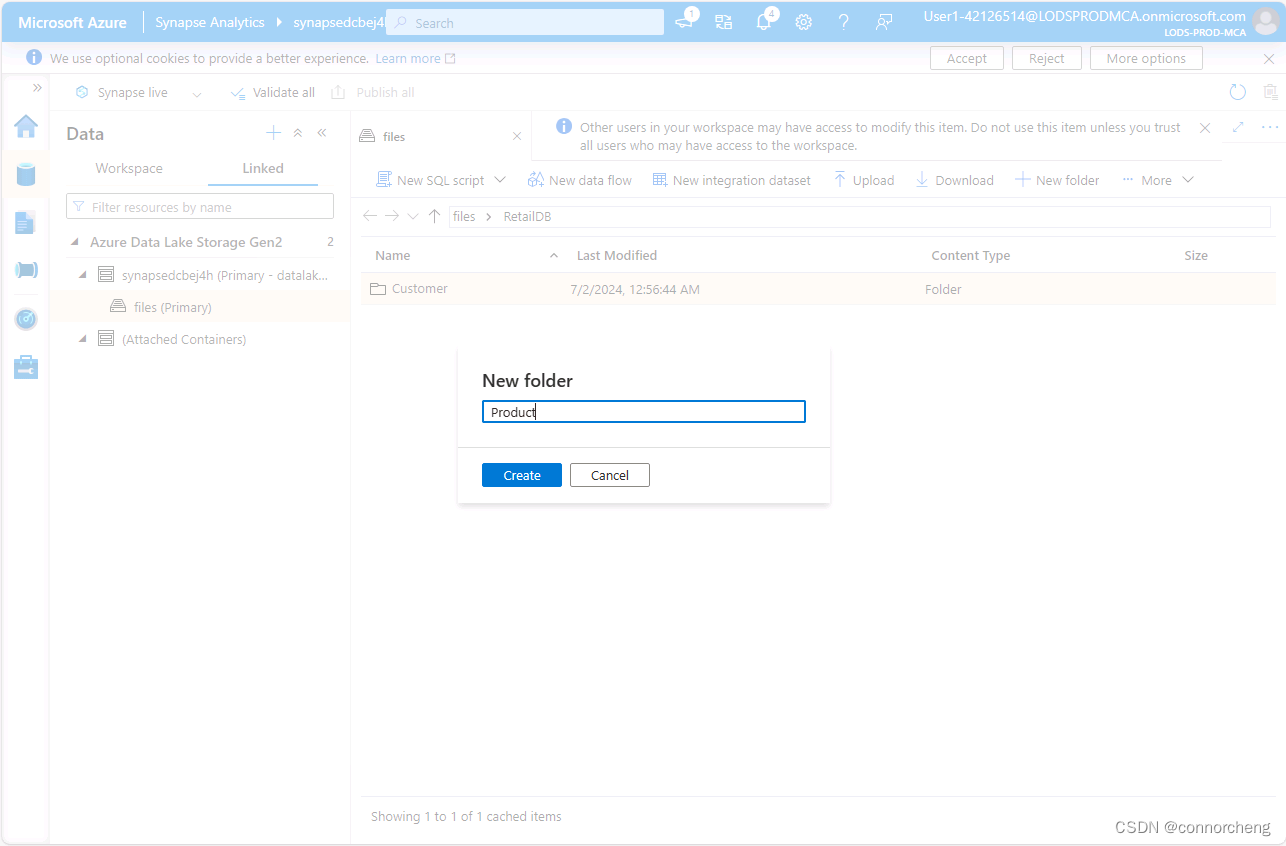Image resolution: width=1286 pixels, height=846 pixels.
Task: Go forward in folder navigation
Action: pos(392,216)
